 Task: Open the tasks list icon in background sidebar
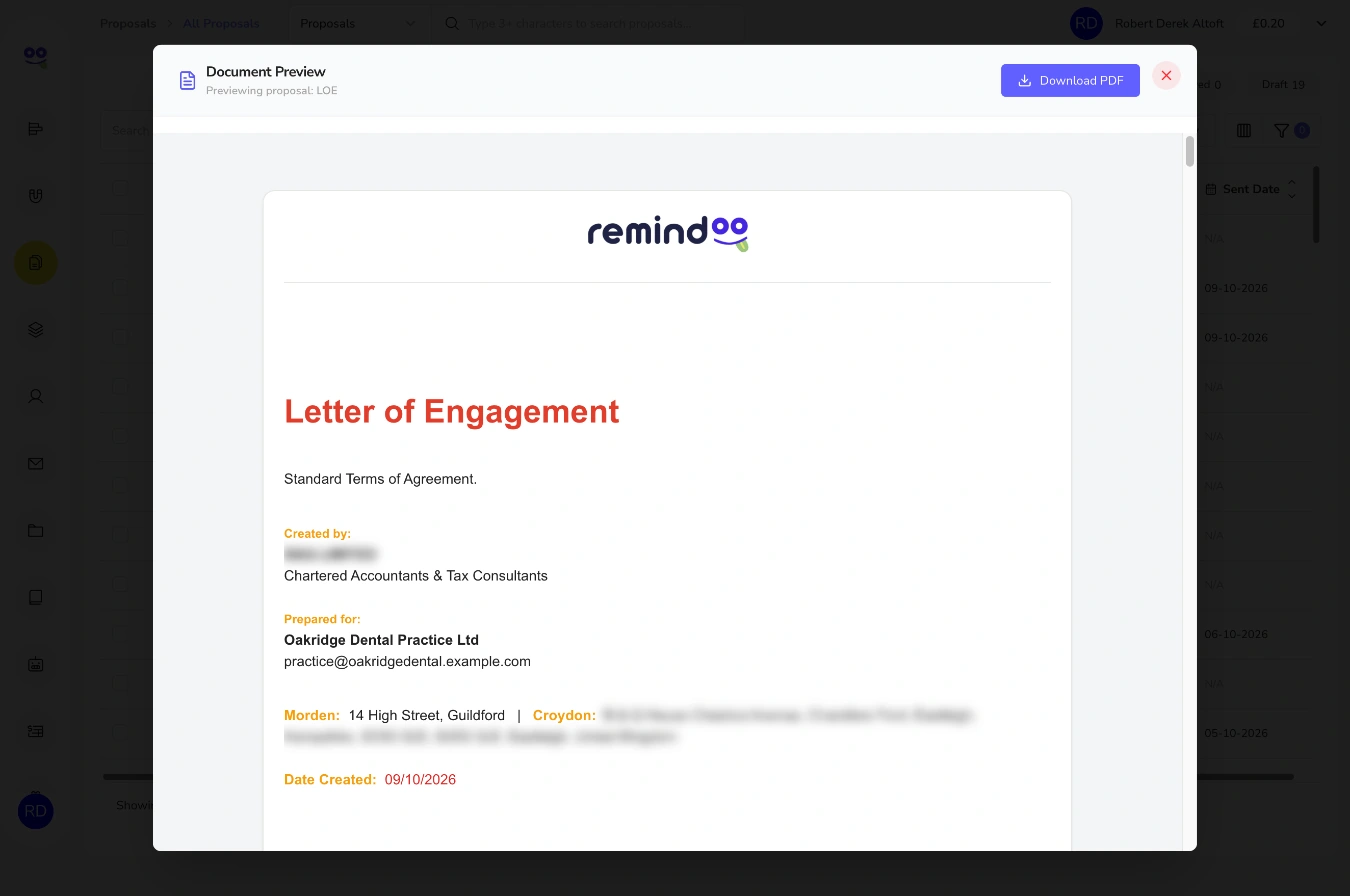click(x=36, y=129)
